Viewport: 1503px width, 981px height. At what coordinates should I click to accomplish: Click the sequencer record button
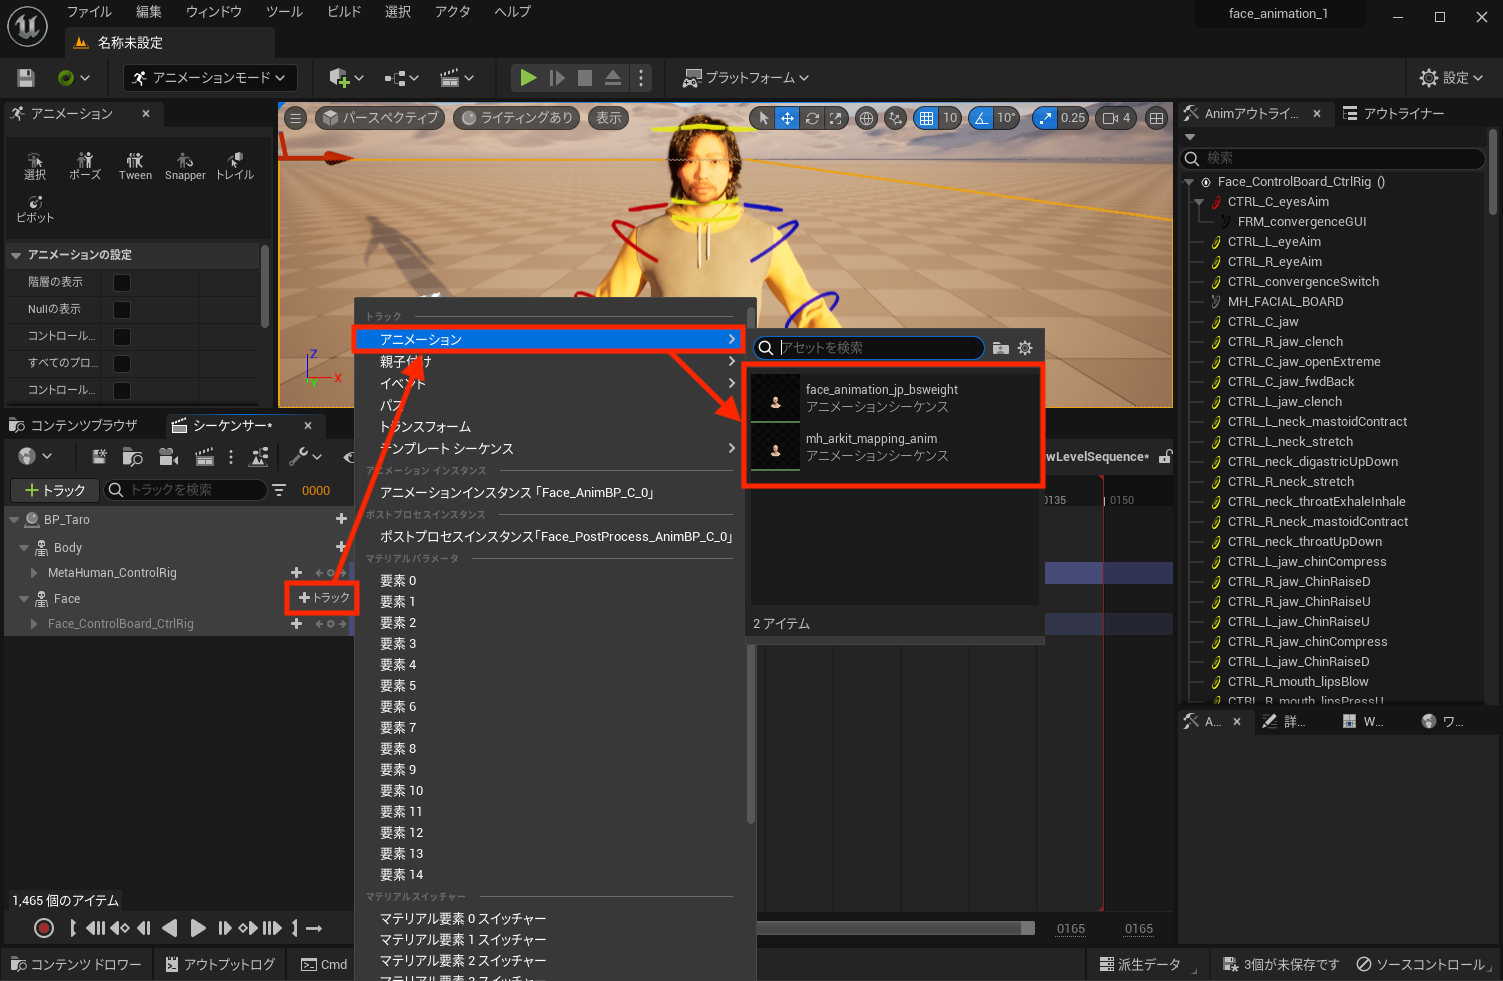click(x=43, y=928)
